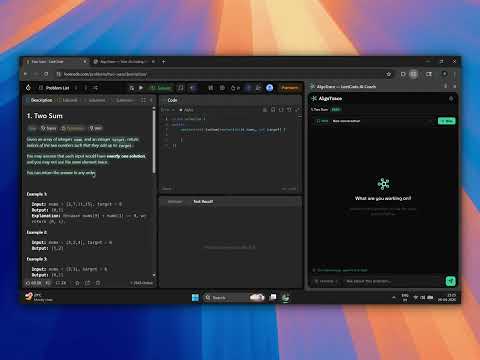Reload the page

[46, 74]
